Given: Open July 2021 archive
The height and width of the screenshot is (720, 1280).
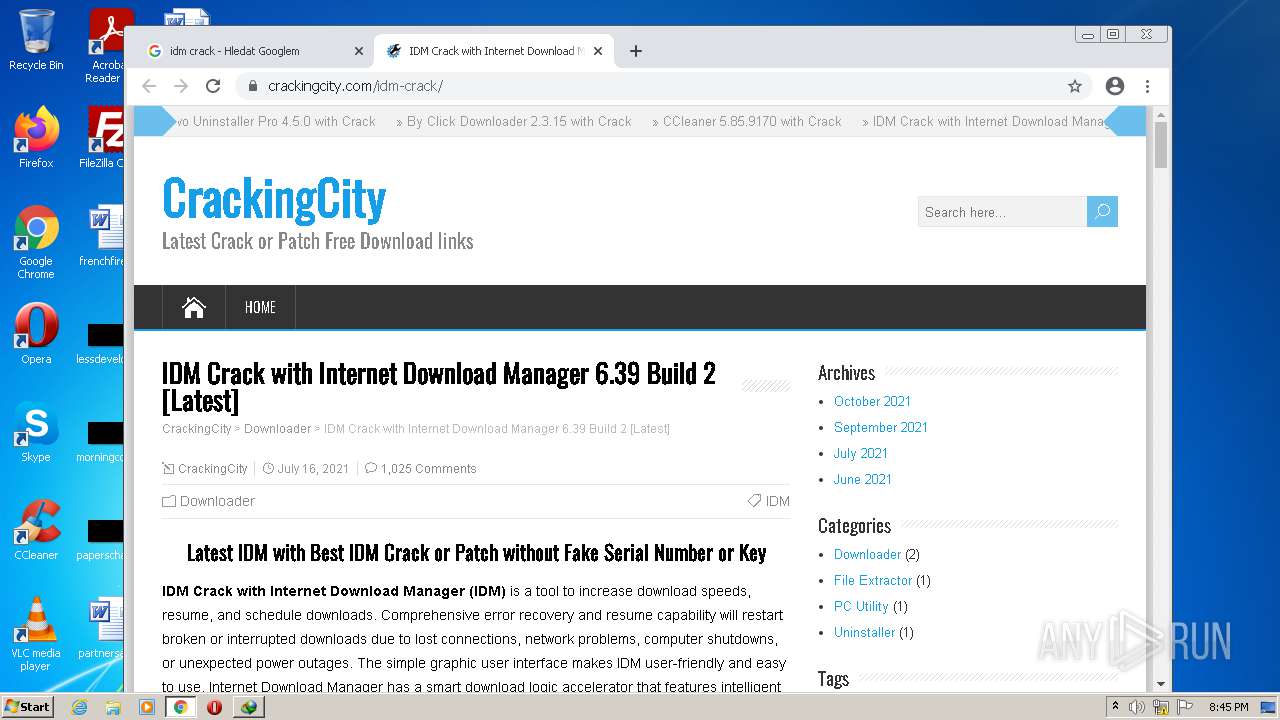Looking at the screenshot, I should click(861, 453).
